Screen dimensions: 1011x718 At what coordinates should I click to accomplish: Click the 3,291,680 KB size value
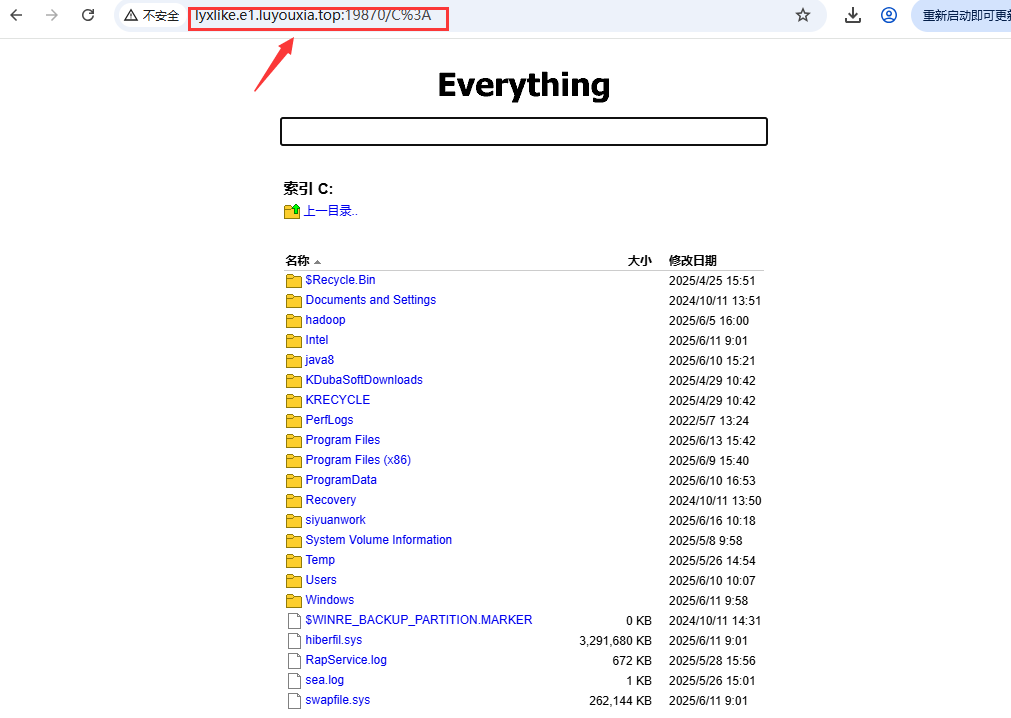pyautogui.click(x=615, y=641)
